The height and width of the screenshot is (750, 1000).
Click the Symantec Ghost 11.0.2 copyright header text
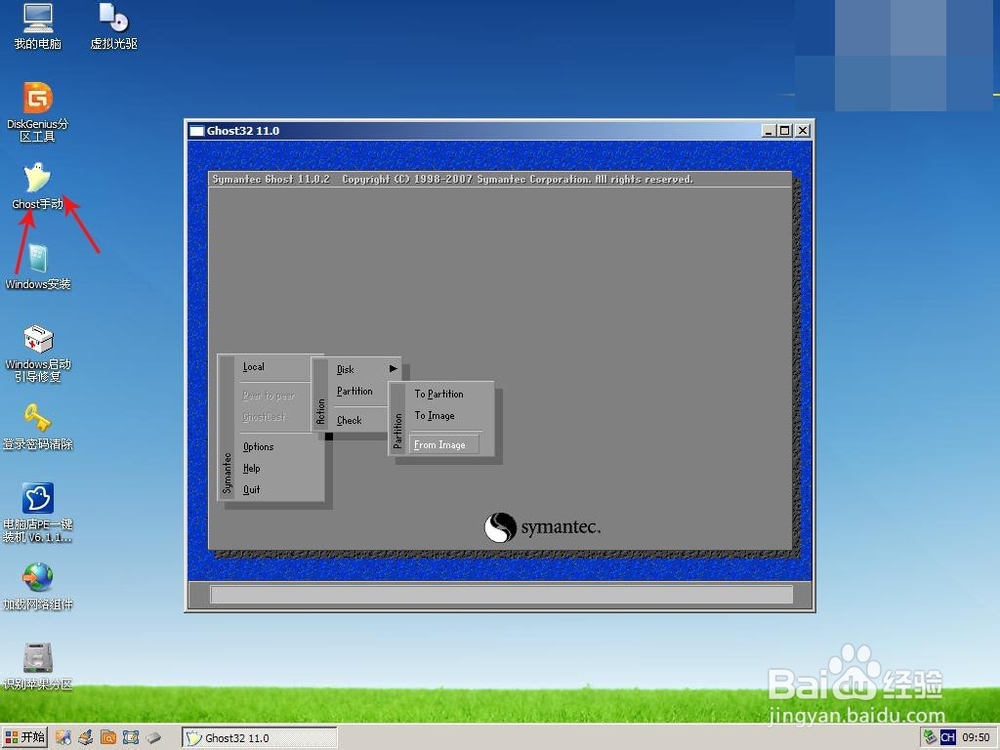coord(452,179)
